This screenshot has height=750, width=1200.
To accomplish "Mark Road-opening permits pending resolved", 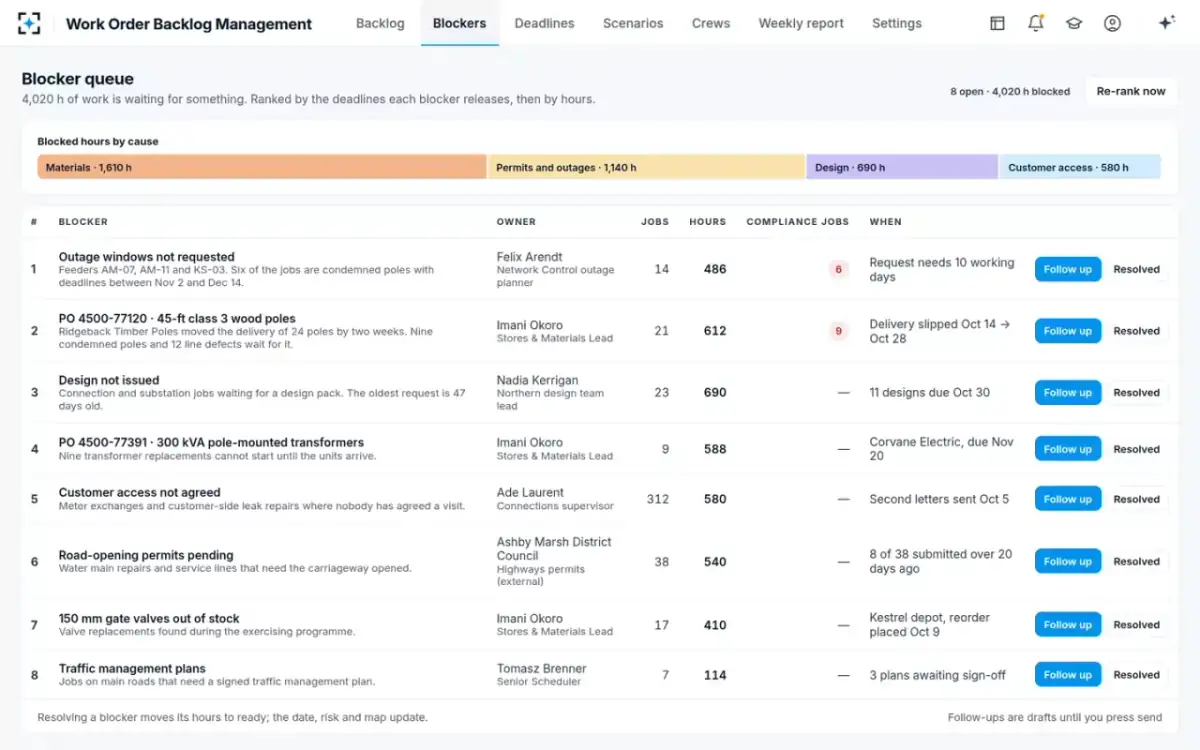I will (x=1137, y=561).
